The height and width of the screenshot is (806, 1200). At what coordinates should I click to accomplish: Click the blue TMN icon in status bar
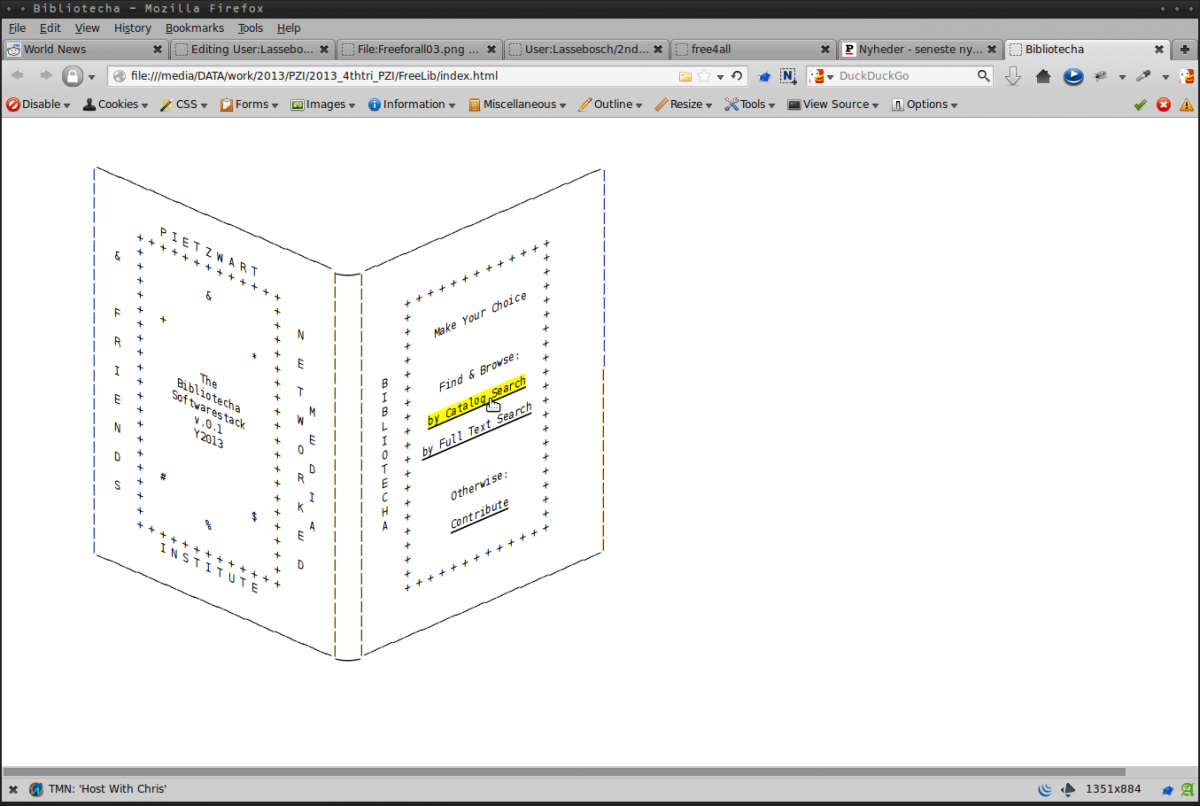(x=36, y=790)
